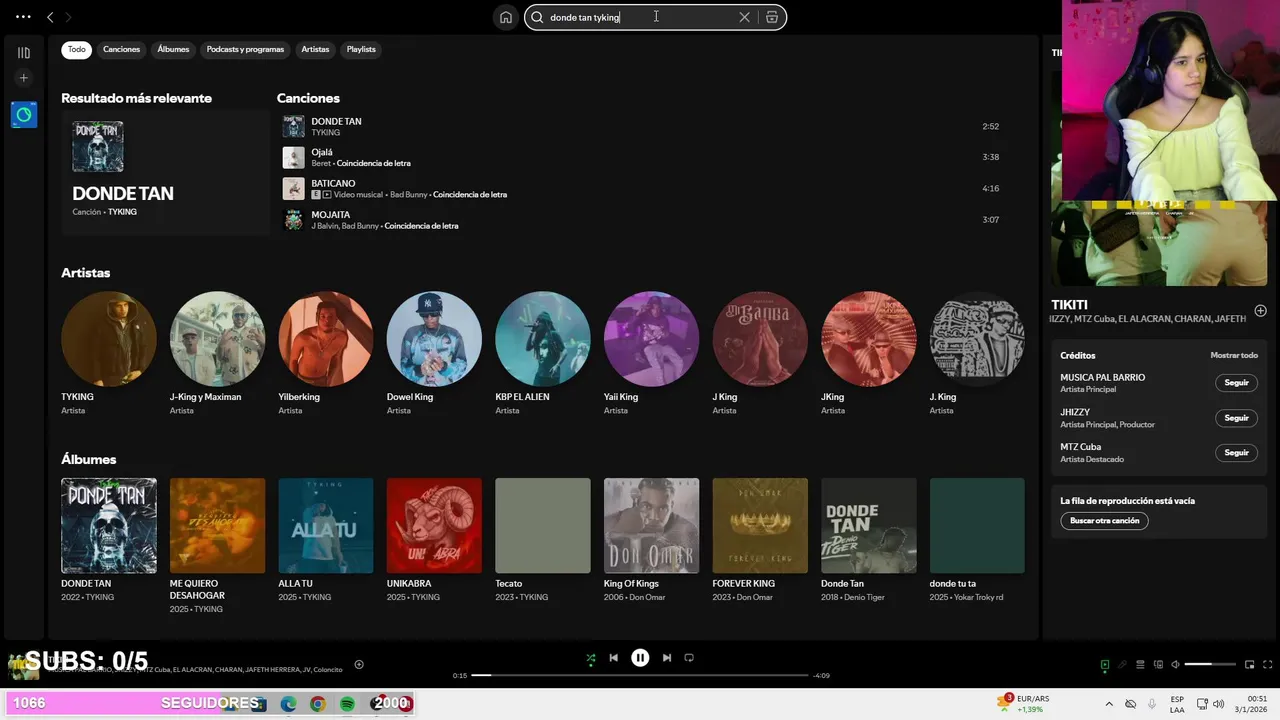Toggle Now Playing view panel
The height and width of the screenshot is (720, 1280).
point(1105,664)
